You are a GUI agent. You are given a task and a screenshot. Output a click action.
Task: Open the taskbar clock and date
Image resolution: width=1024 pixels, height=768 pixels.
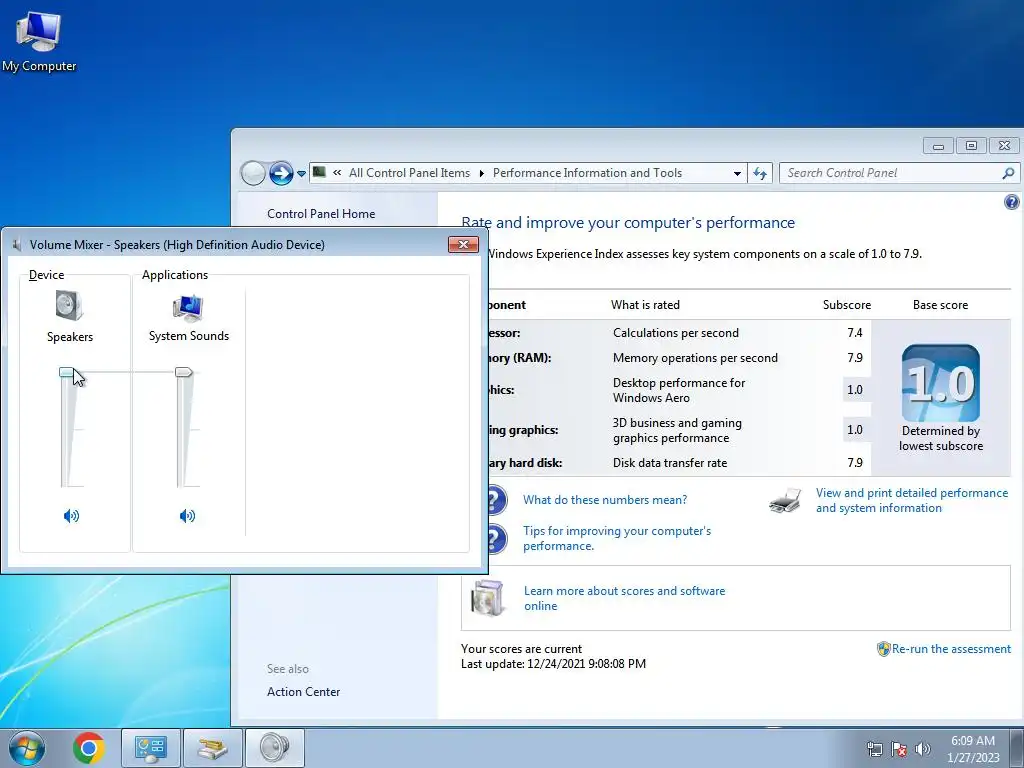(x=972, y=749)
